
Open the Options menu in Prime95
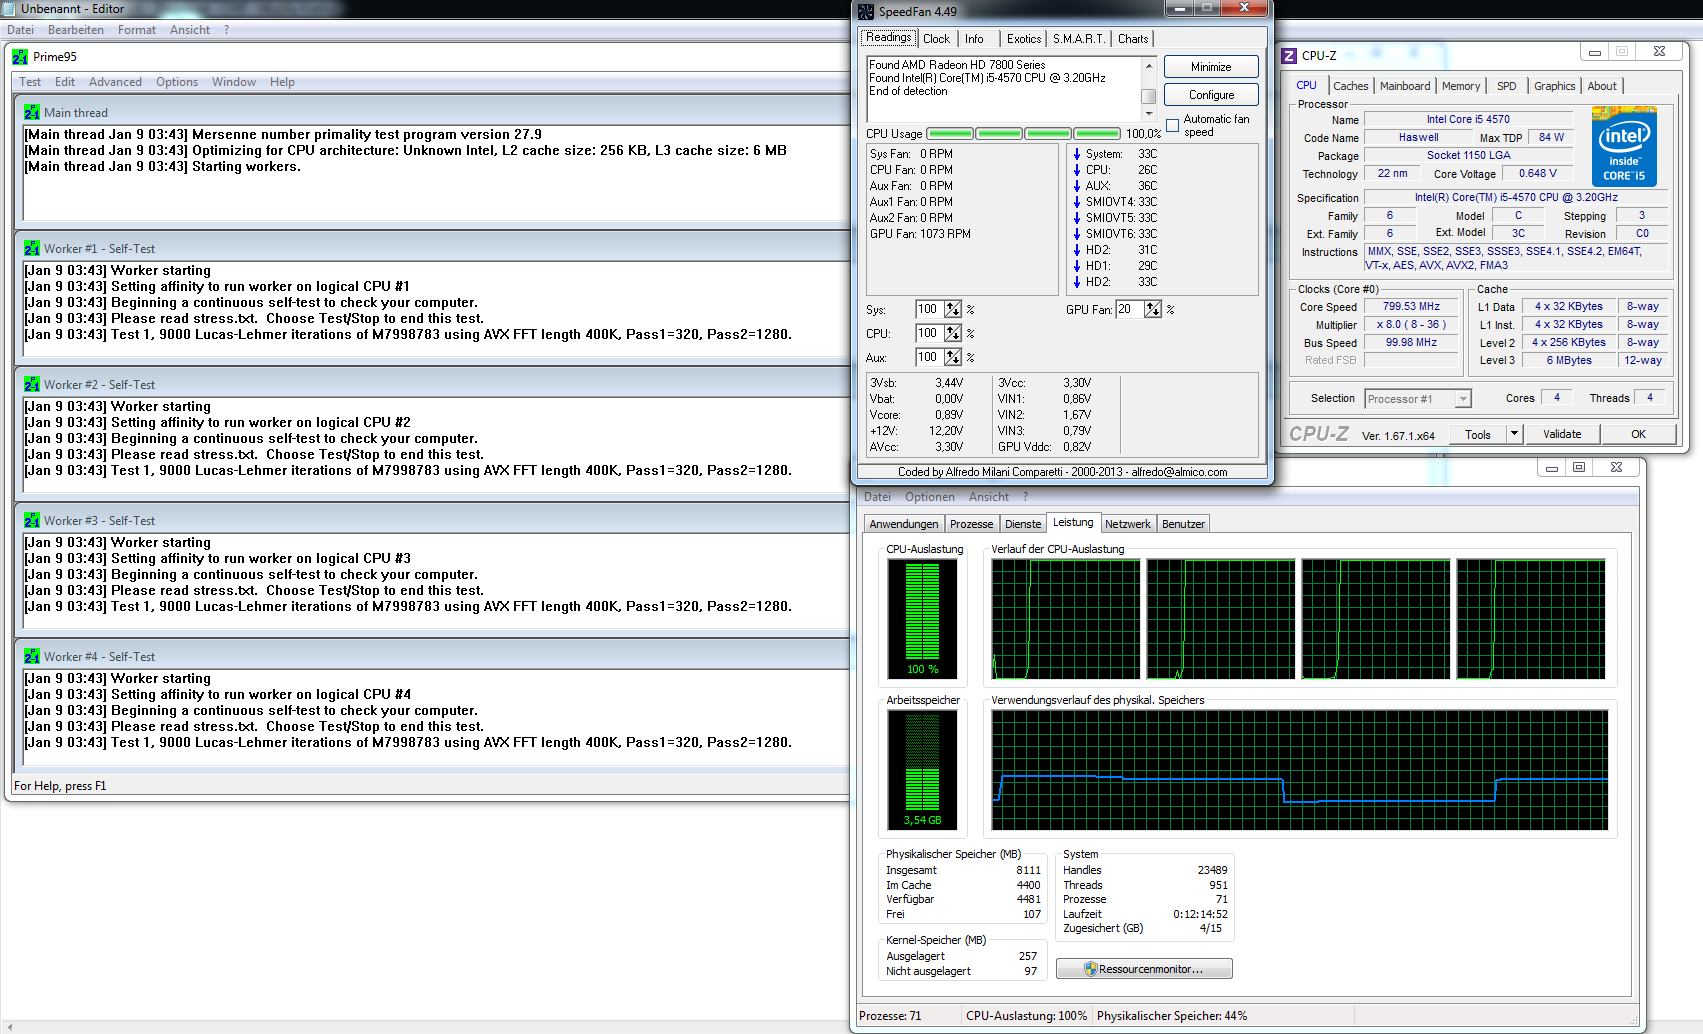pos(177,82)
